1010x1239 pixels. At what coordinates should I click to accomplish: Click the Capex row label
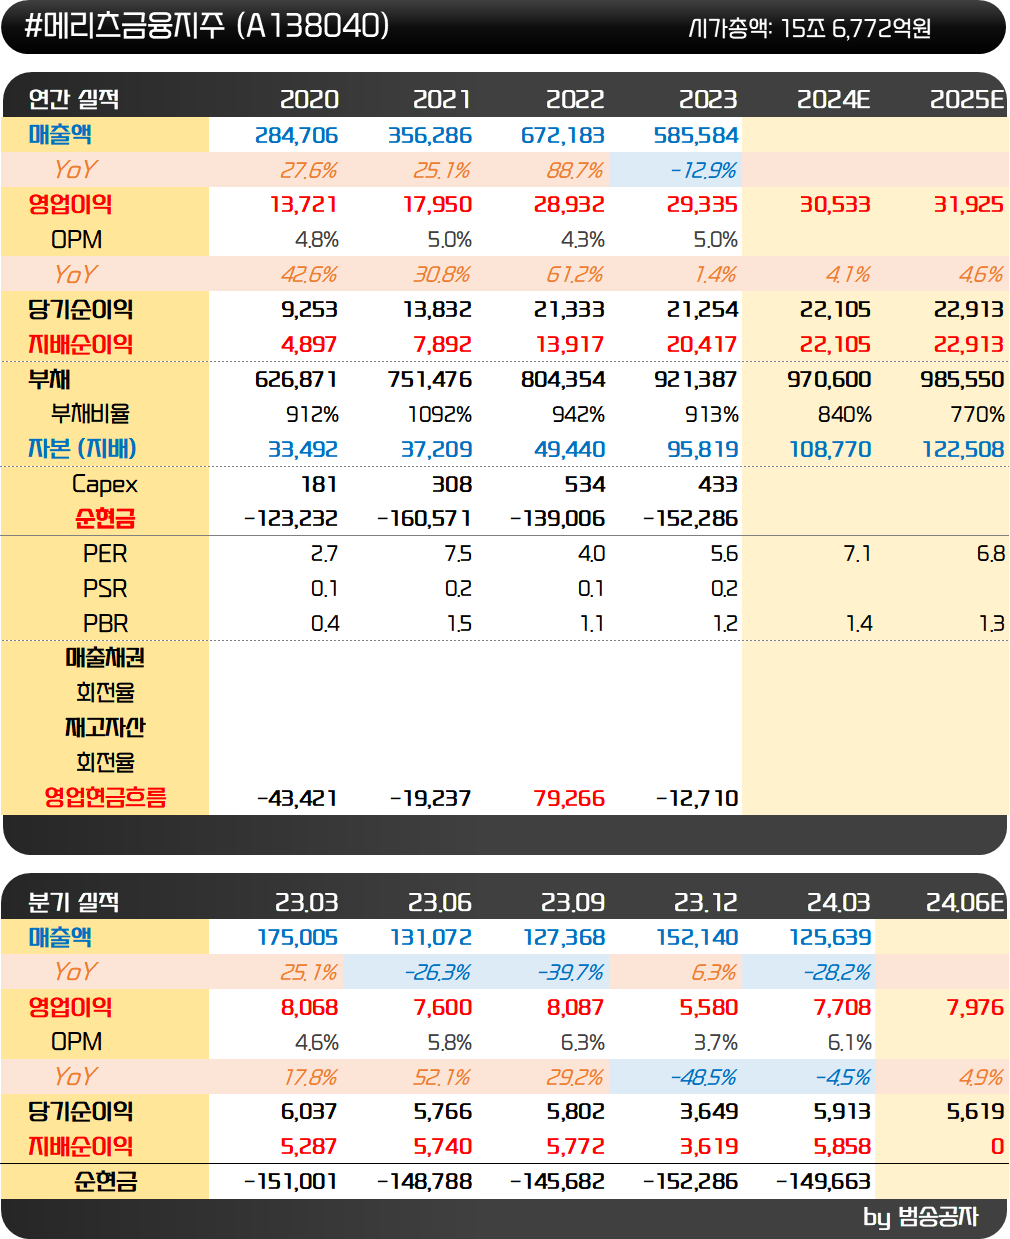pyautogui.click(x=105, y=485)
